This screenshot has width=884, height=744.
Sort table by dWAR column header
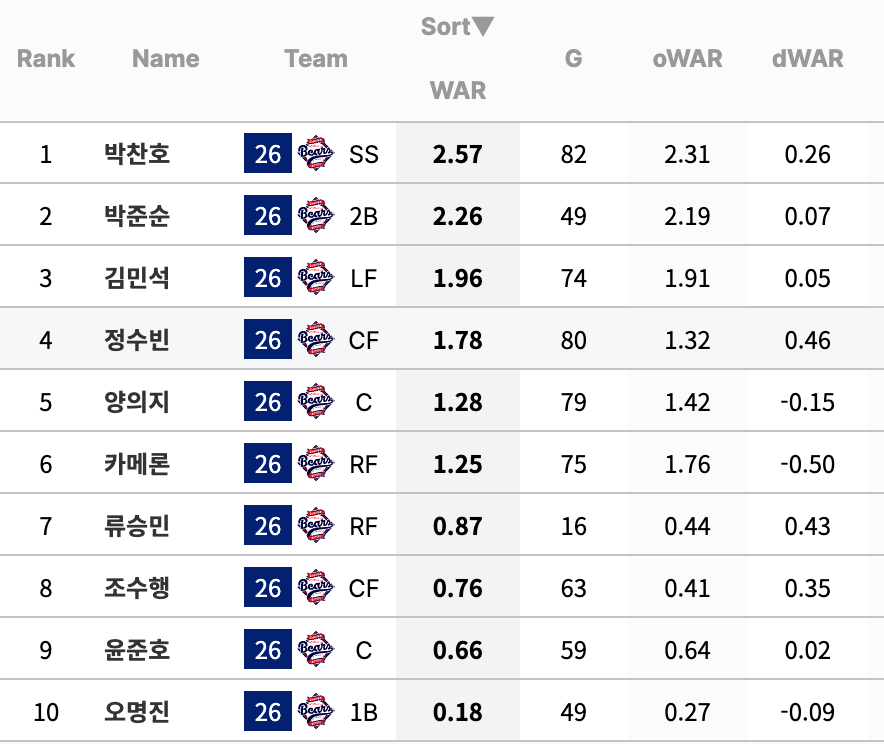807,59
